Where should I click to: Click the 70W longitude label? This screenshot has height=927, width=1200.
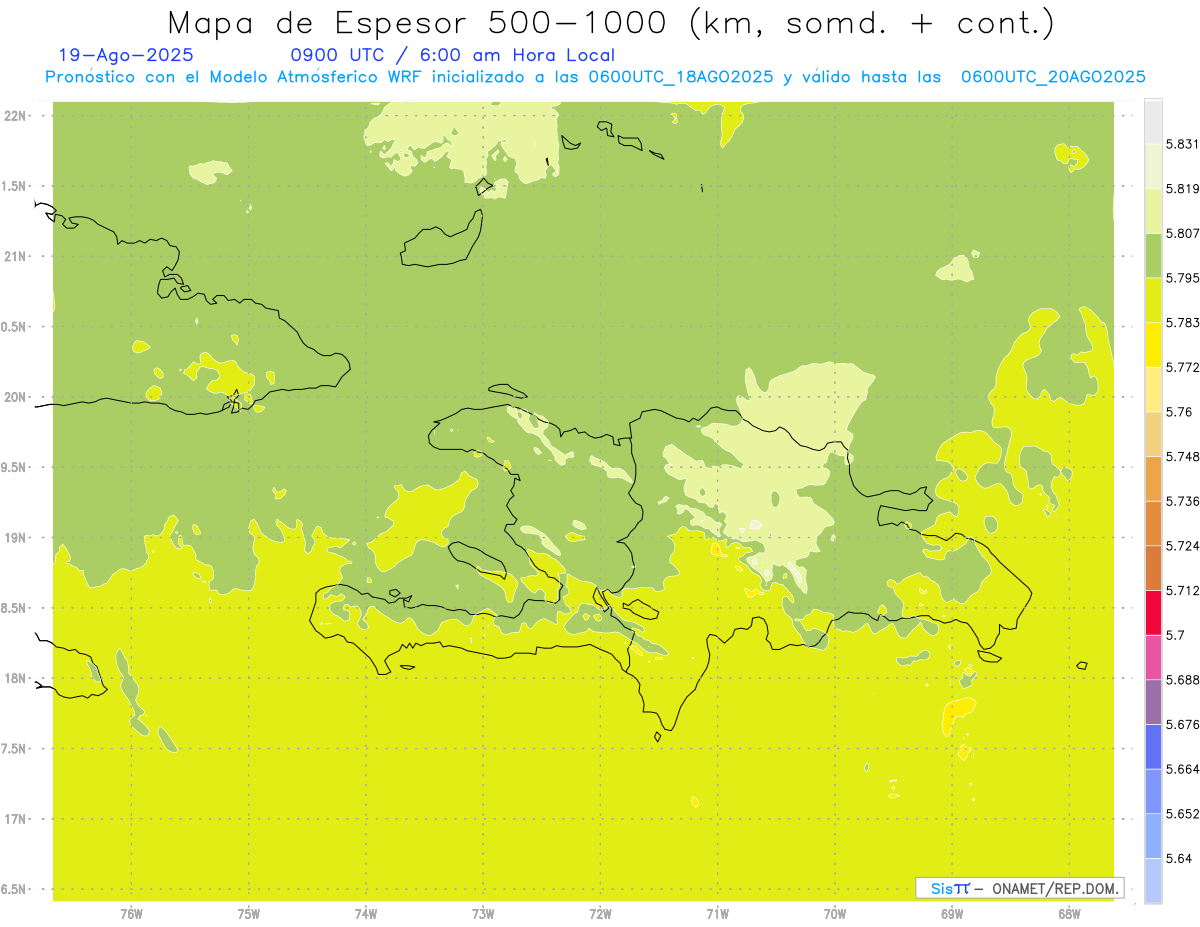pyautogui.click(x=835, y=913)
